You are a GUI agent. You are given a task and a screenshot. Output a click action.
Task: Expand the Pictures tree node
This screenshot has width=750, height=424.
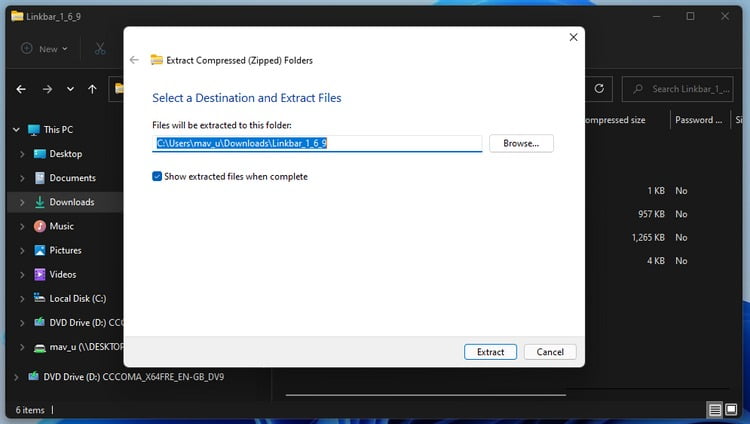[x=22, y=250]
